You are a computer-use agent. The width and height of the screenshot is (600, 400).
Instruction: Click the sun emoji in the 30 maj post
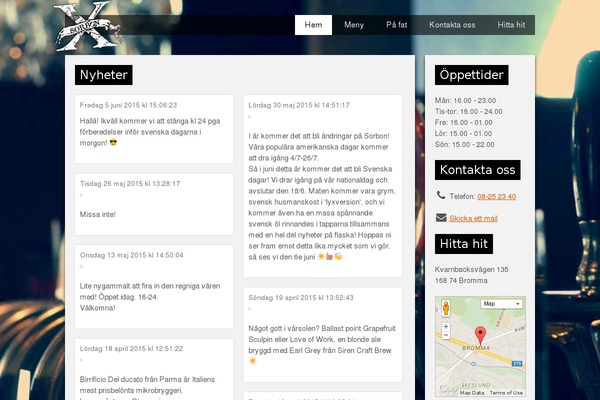[321, 256]
